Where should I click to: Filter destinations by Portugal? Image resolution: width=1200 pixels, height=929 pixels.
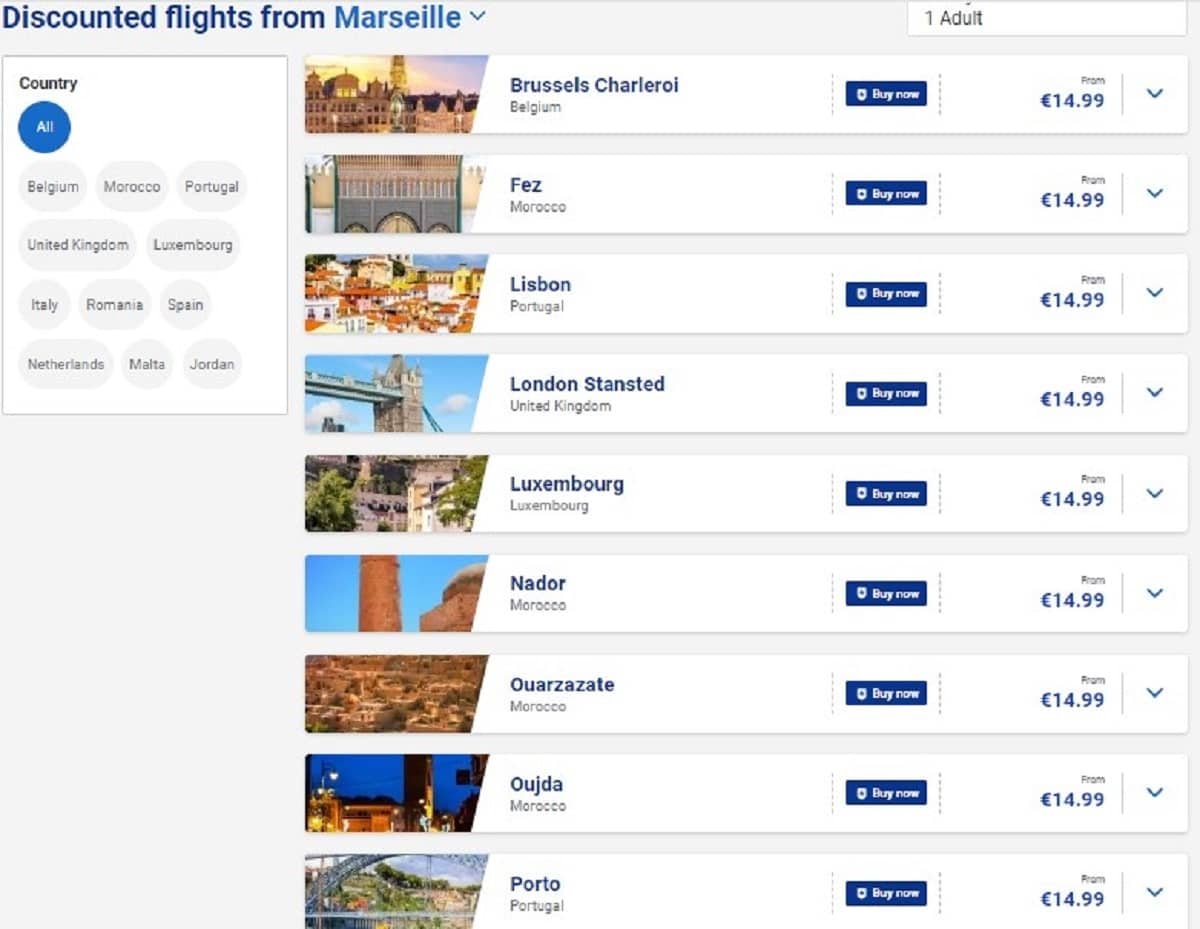pos(211,187)
